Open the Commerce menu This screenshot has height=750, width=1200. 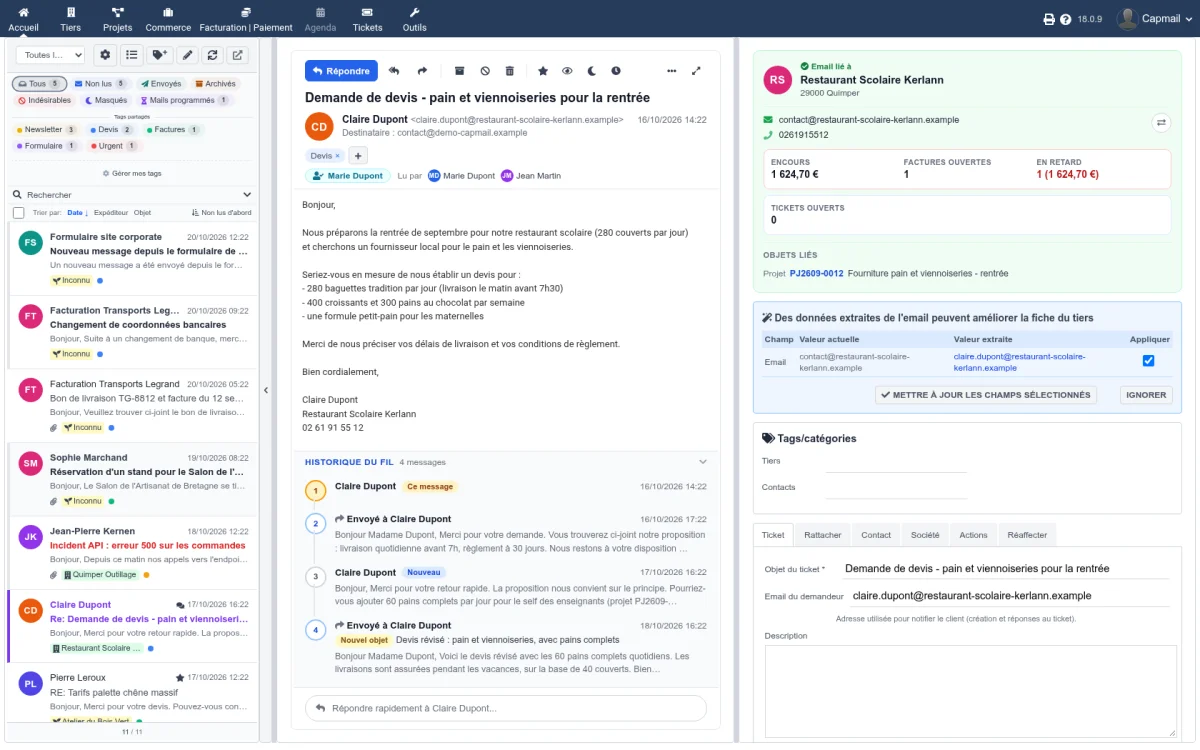pyautogui.click(x=168, y=19)
